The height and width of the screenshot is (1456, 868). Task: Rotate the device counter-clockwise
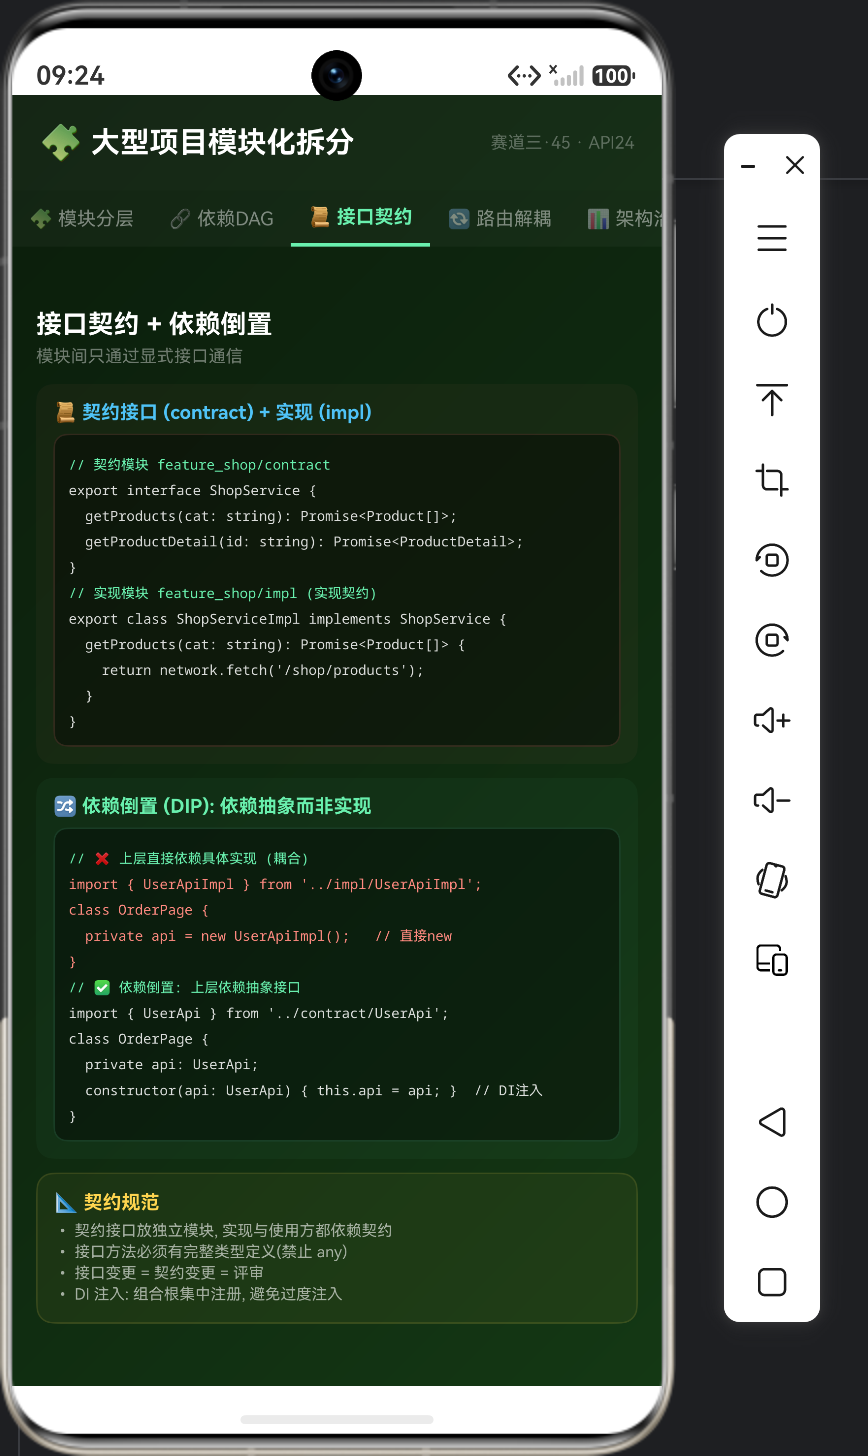click(772, 560)
